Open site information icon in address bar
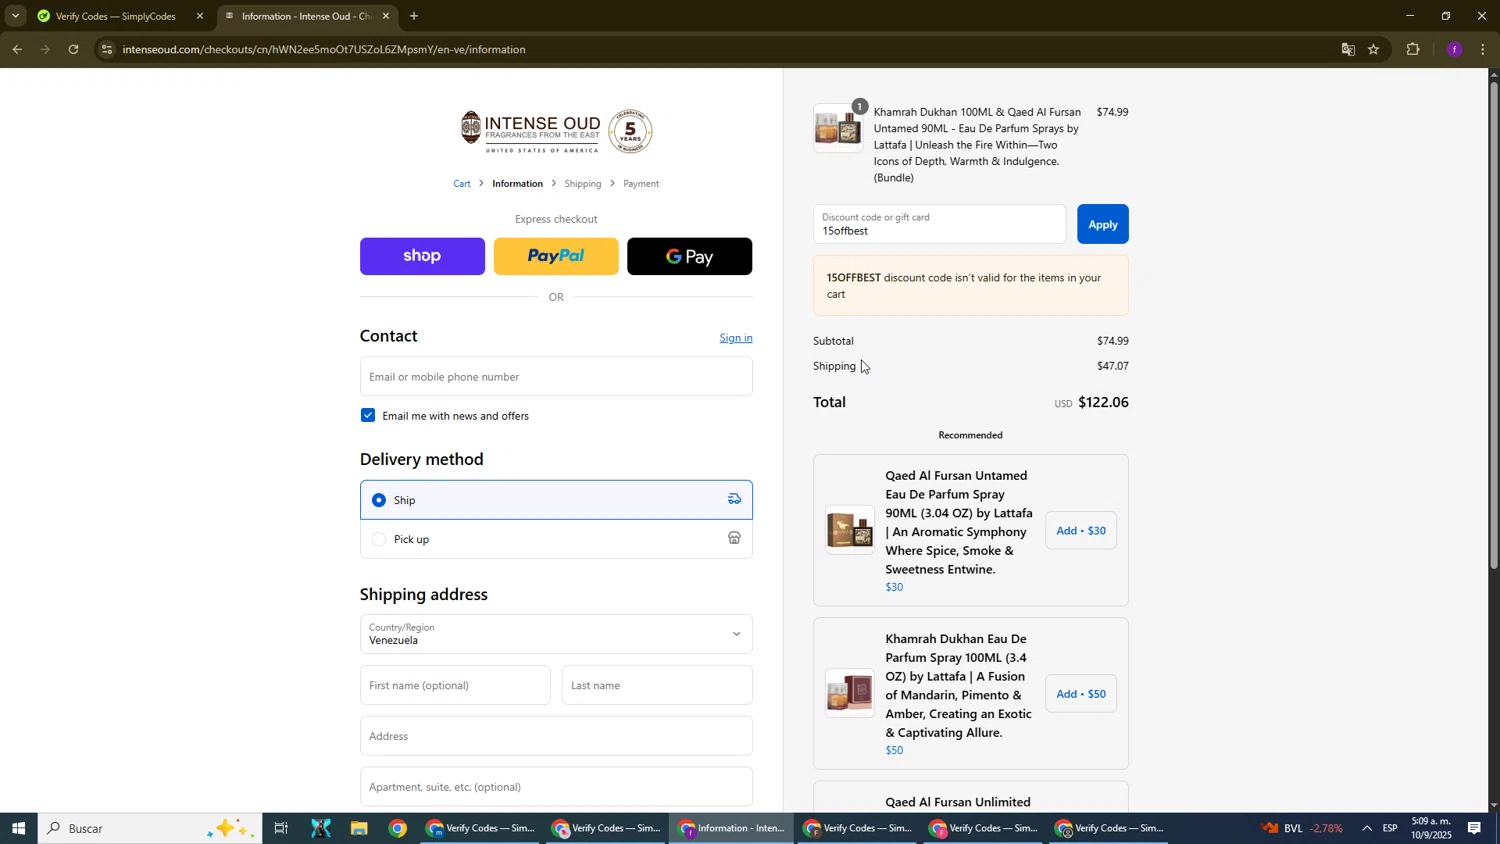1500x844 pixels. click(107, 49)
